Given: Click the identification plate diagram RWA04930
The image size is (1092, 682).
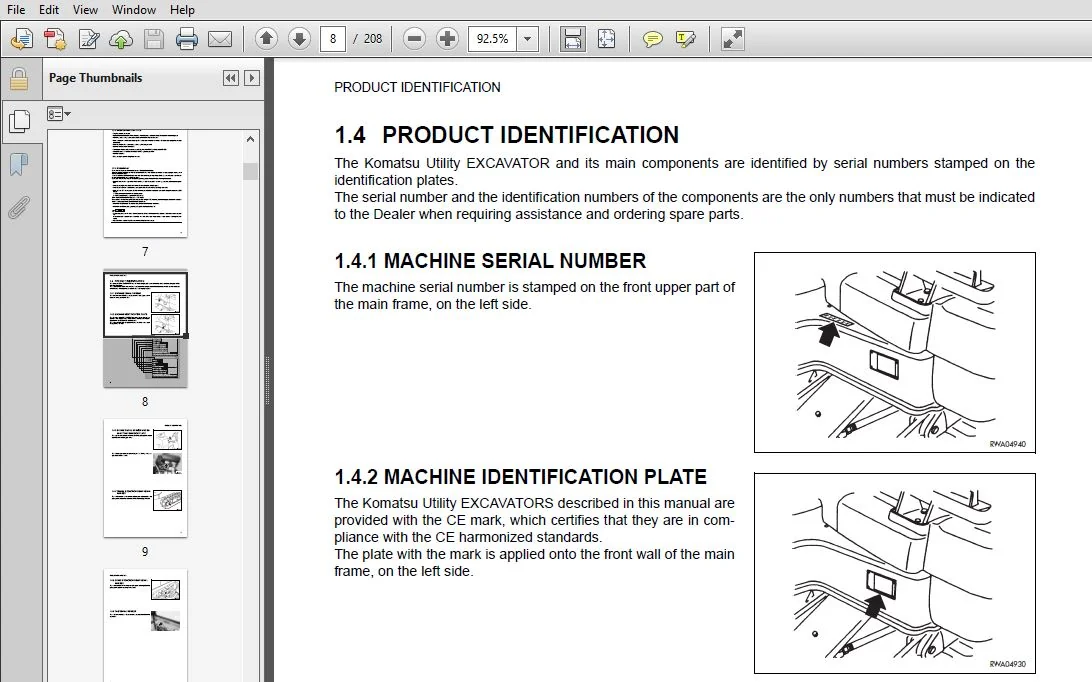Looking at the screenshot, I should 895,573.
